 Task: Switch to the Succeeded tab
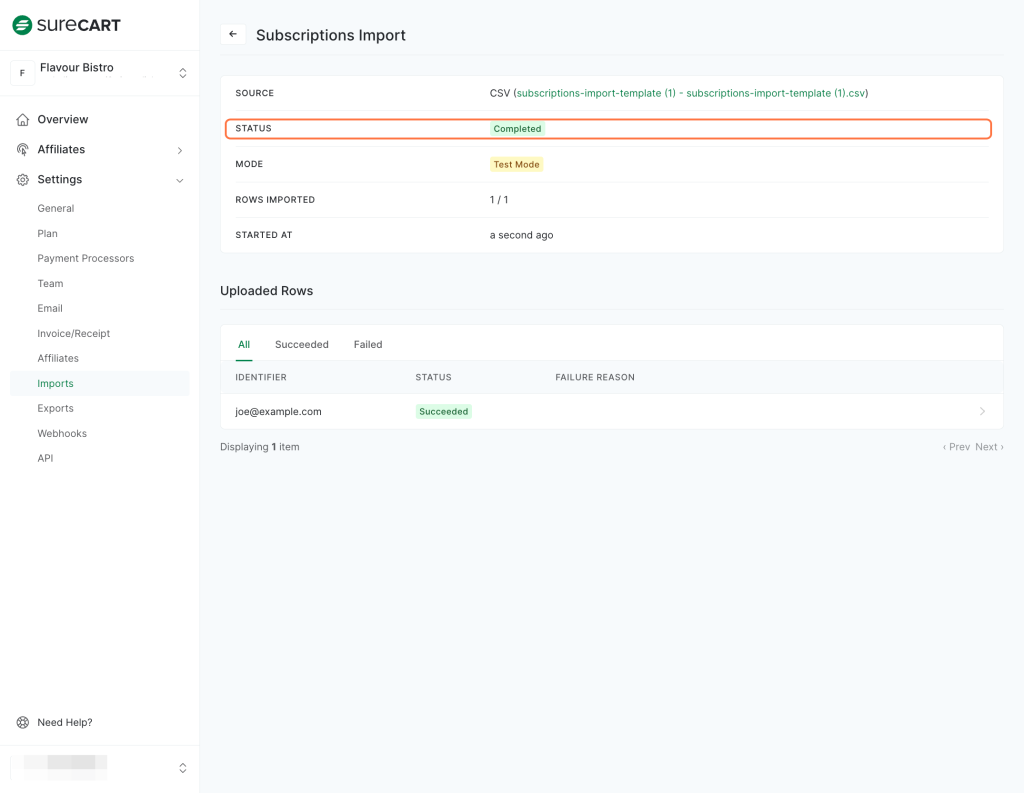pyautogui.click(x=301, y=344)
